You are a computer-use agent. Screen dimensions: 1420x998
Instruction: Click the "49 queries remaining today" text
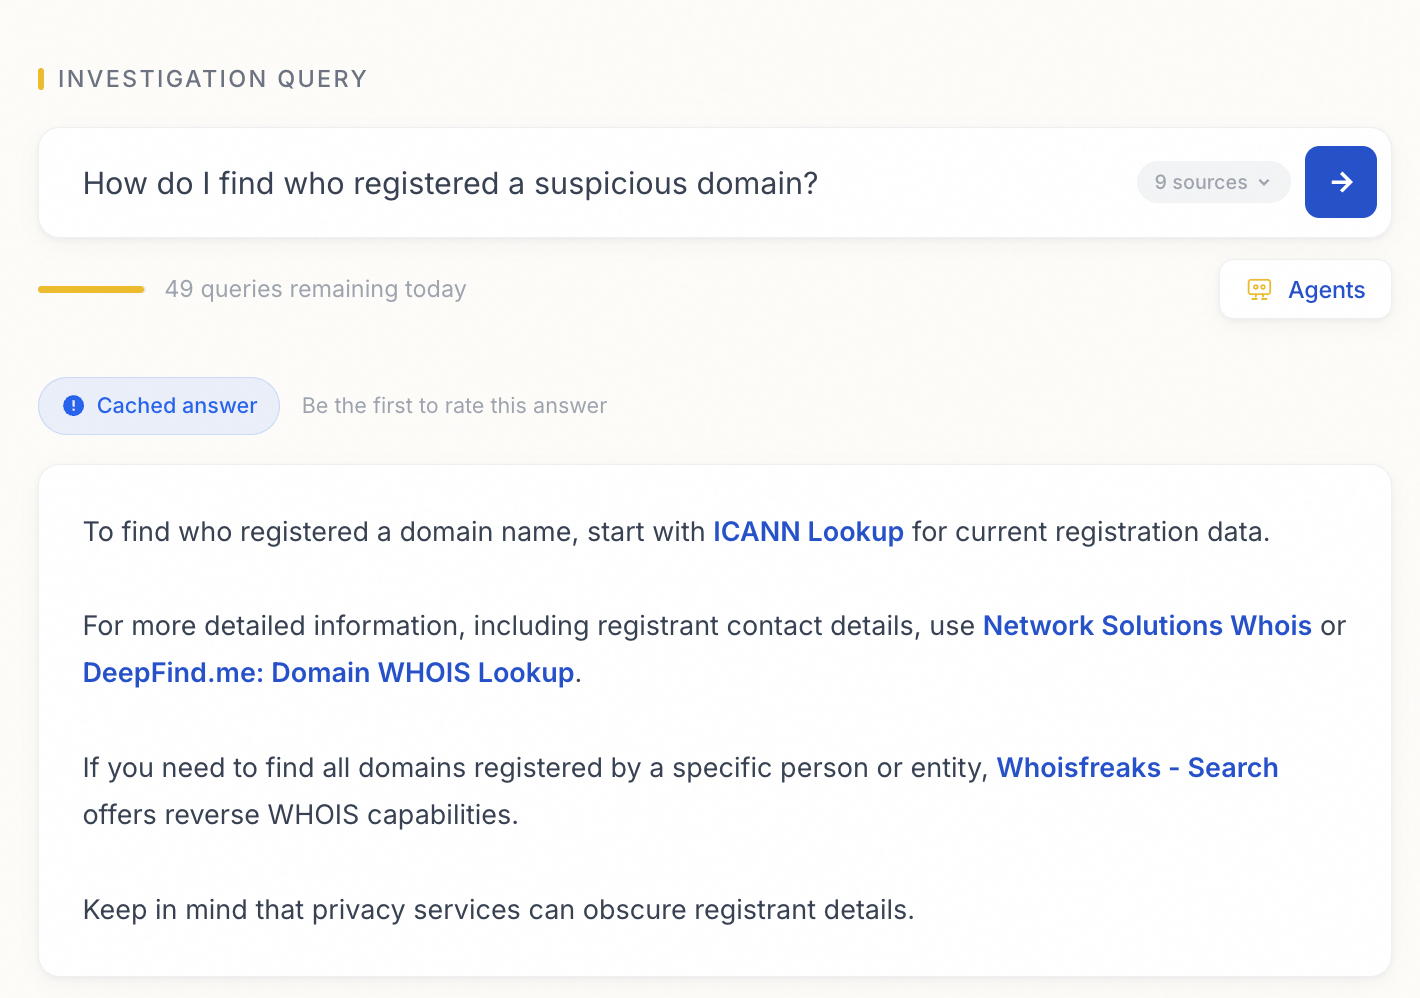tap(315, 290)
